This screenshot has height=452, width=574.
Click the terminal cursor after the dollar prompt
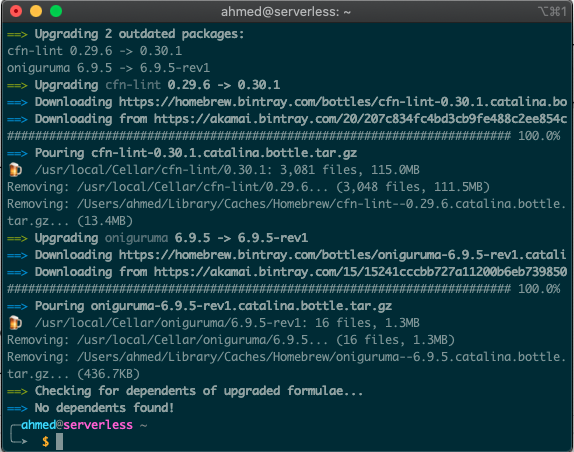[59, 441]
